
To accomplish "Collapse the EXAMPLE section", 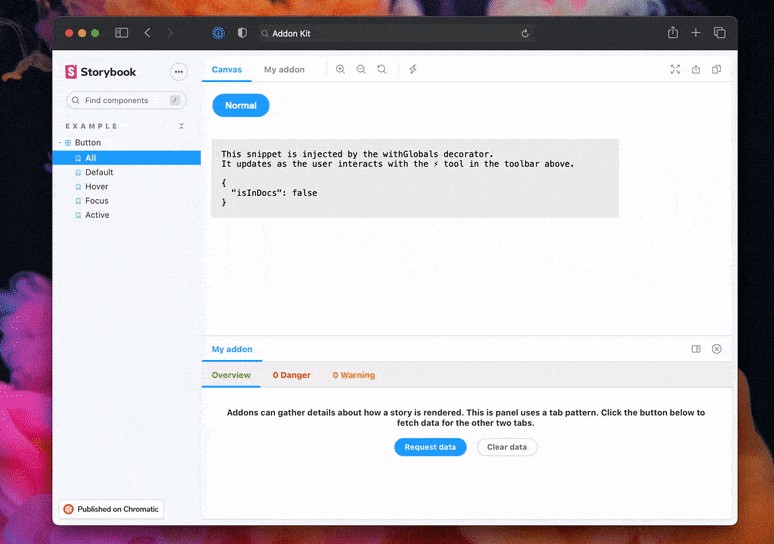I will 181,127.
